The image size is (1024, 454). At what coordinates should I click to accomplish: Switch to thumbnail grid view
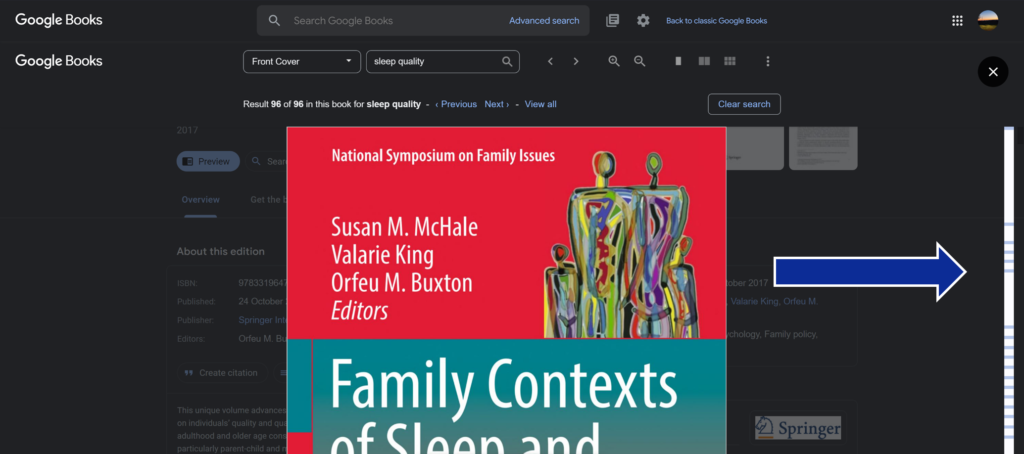point(730,61)
